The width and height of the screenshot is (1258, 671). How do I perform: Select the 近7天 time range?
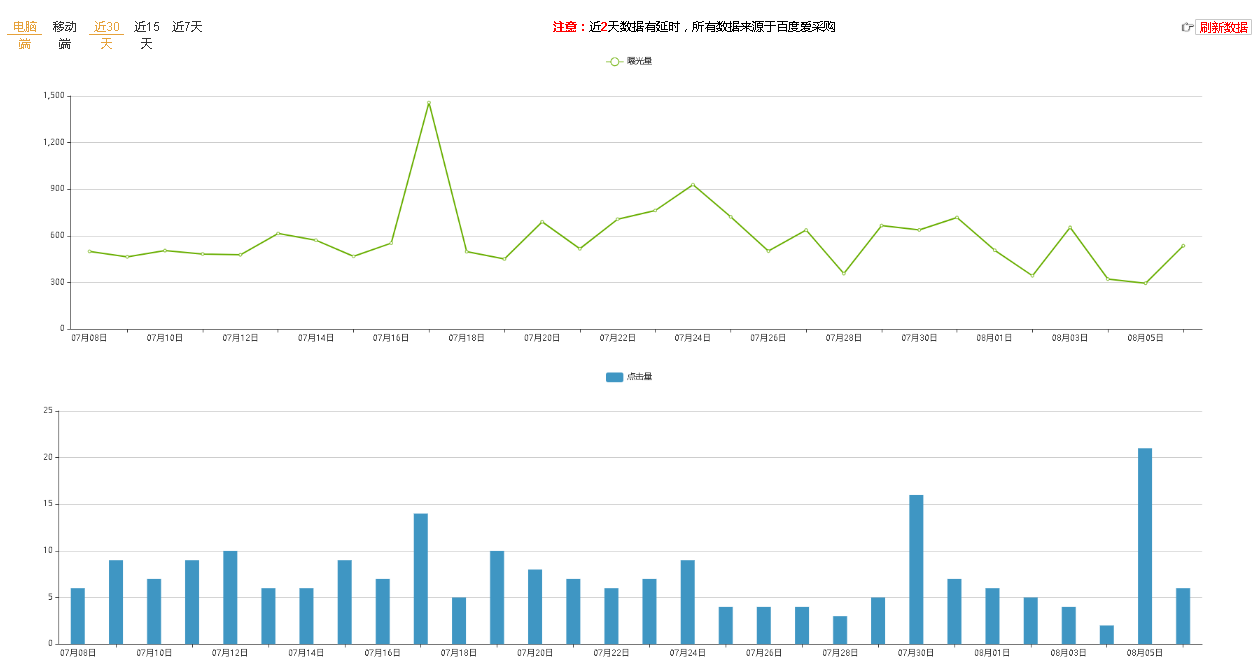[x=187, y=27]
